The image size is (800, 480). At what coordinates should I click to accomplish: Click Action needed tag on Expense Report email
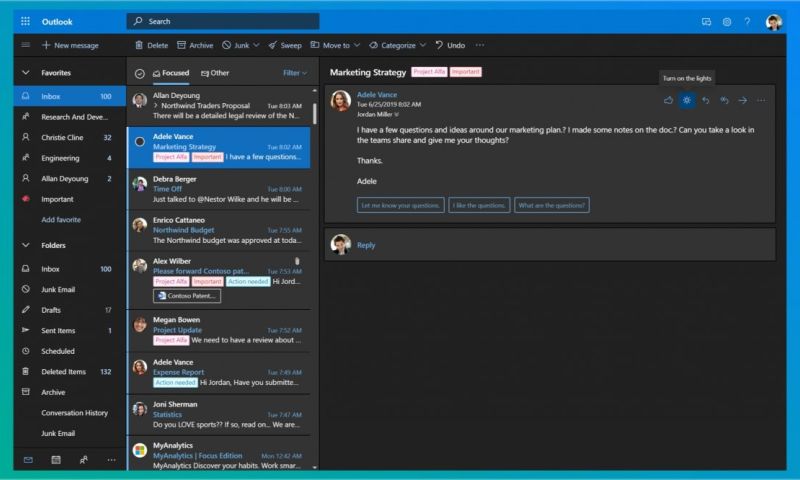(x=175, y=383)
